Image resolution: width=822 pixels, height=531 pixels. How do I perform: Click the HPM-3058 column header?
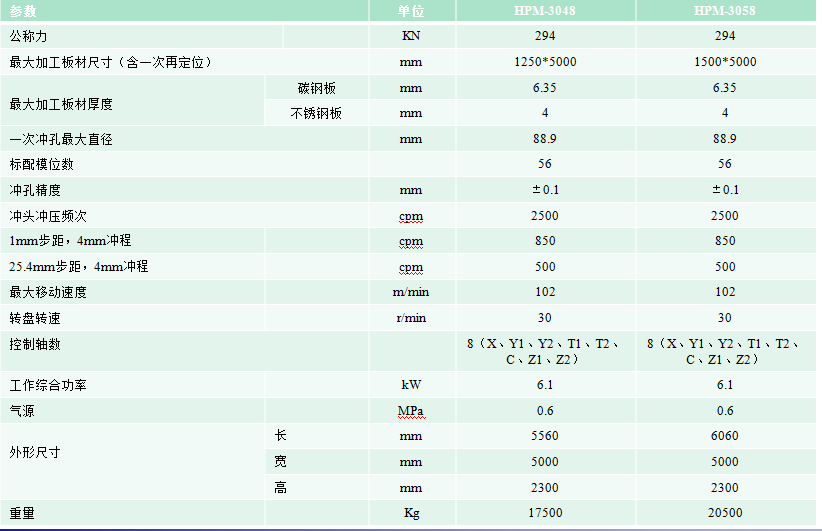coord(724,11)
